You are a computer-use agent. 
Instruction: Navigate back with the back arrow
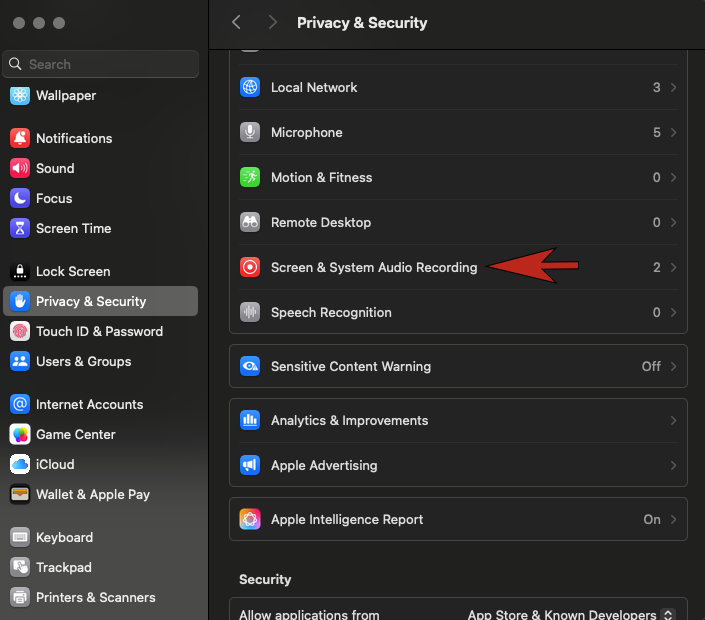click(236, 22)
